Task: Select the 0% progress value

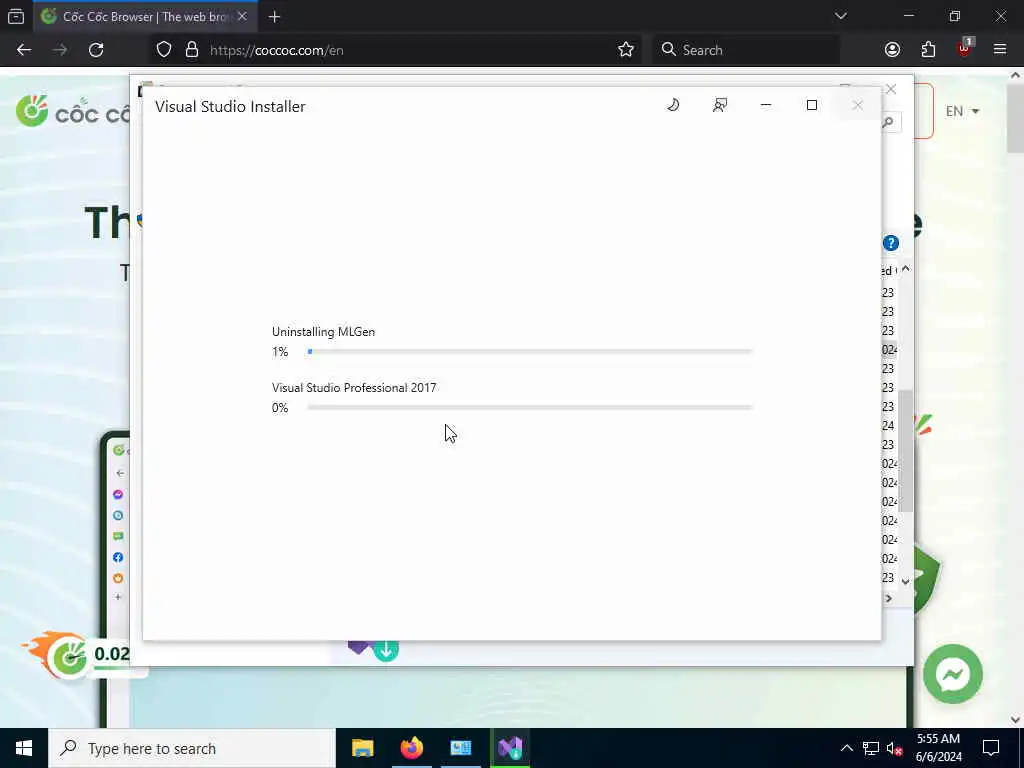Action: tap(280, 408)
